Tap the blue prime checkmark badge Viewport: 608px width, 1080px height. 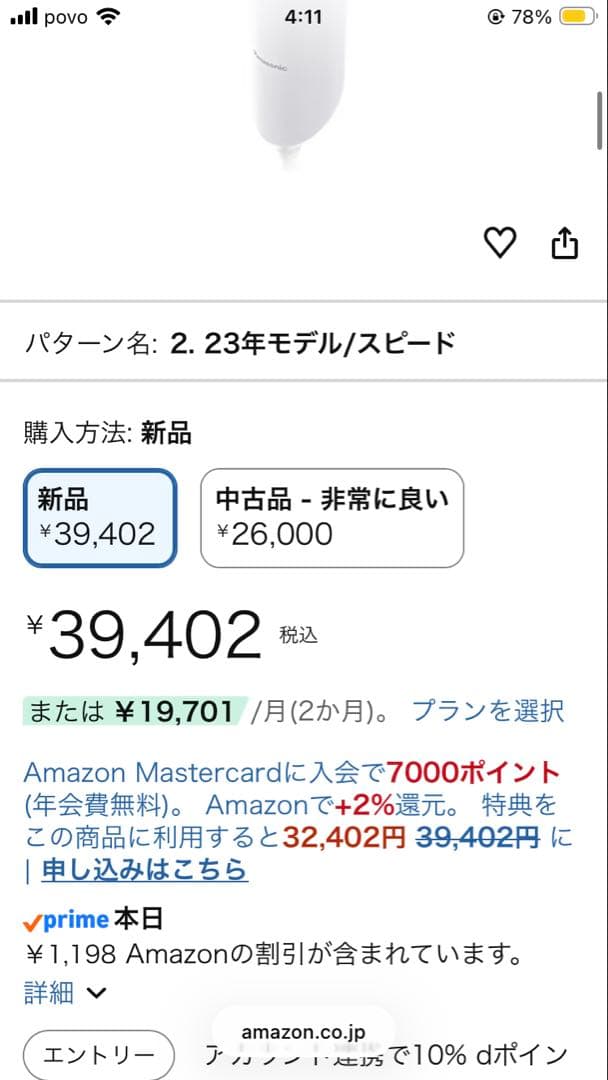64,919
